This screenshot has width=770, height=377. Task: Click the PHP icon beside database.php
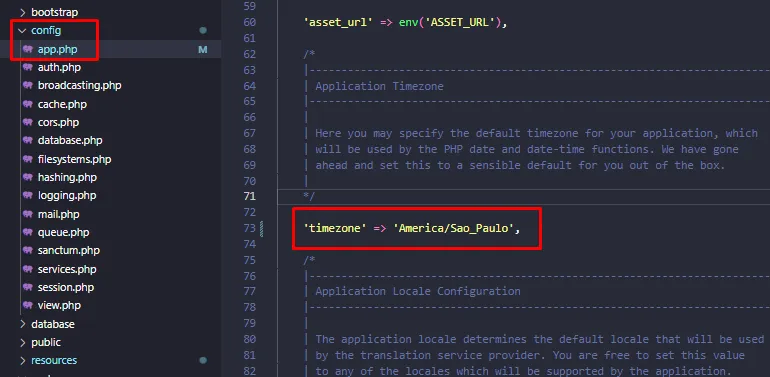(x=28, y=140)
